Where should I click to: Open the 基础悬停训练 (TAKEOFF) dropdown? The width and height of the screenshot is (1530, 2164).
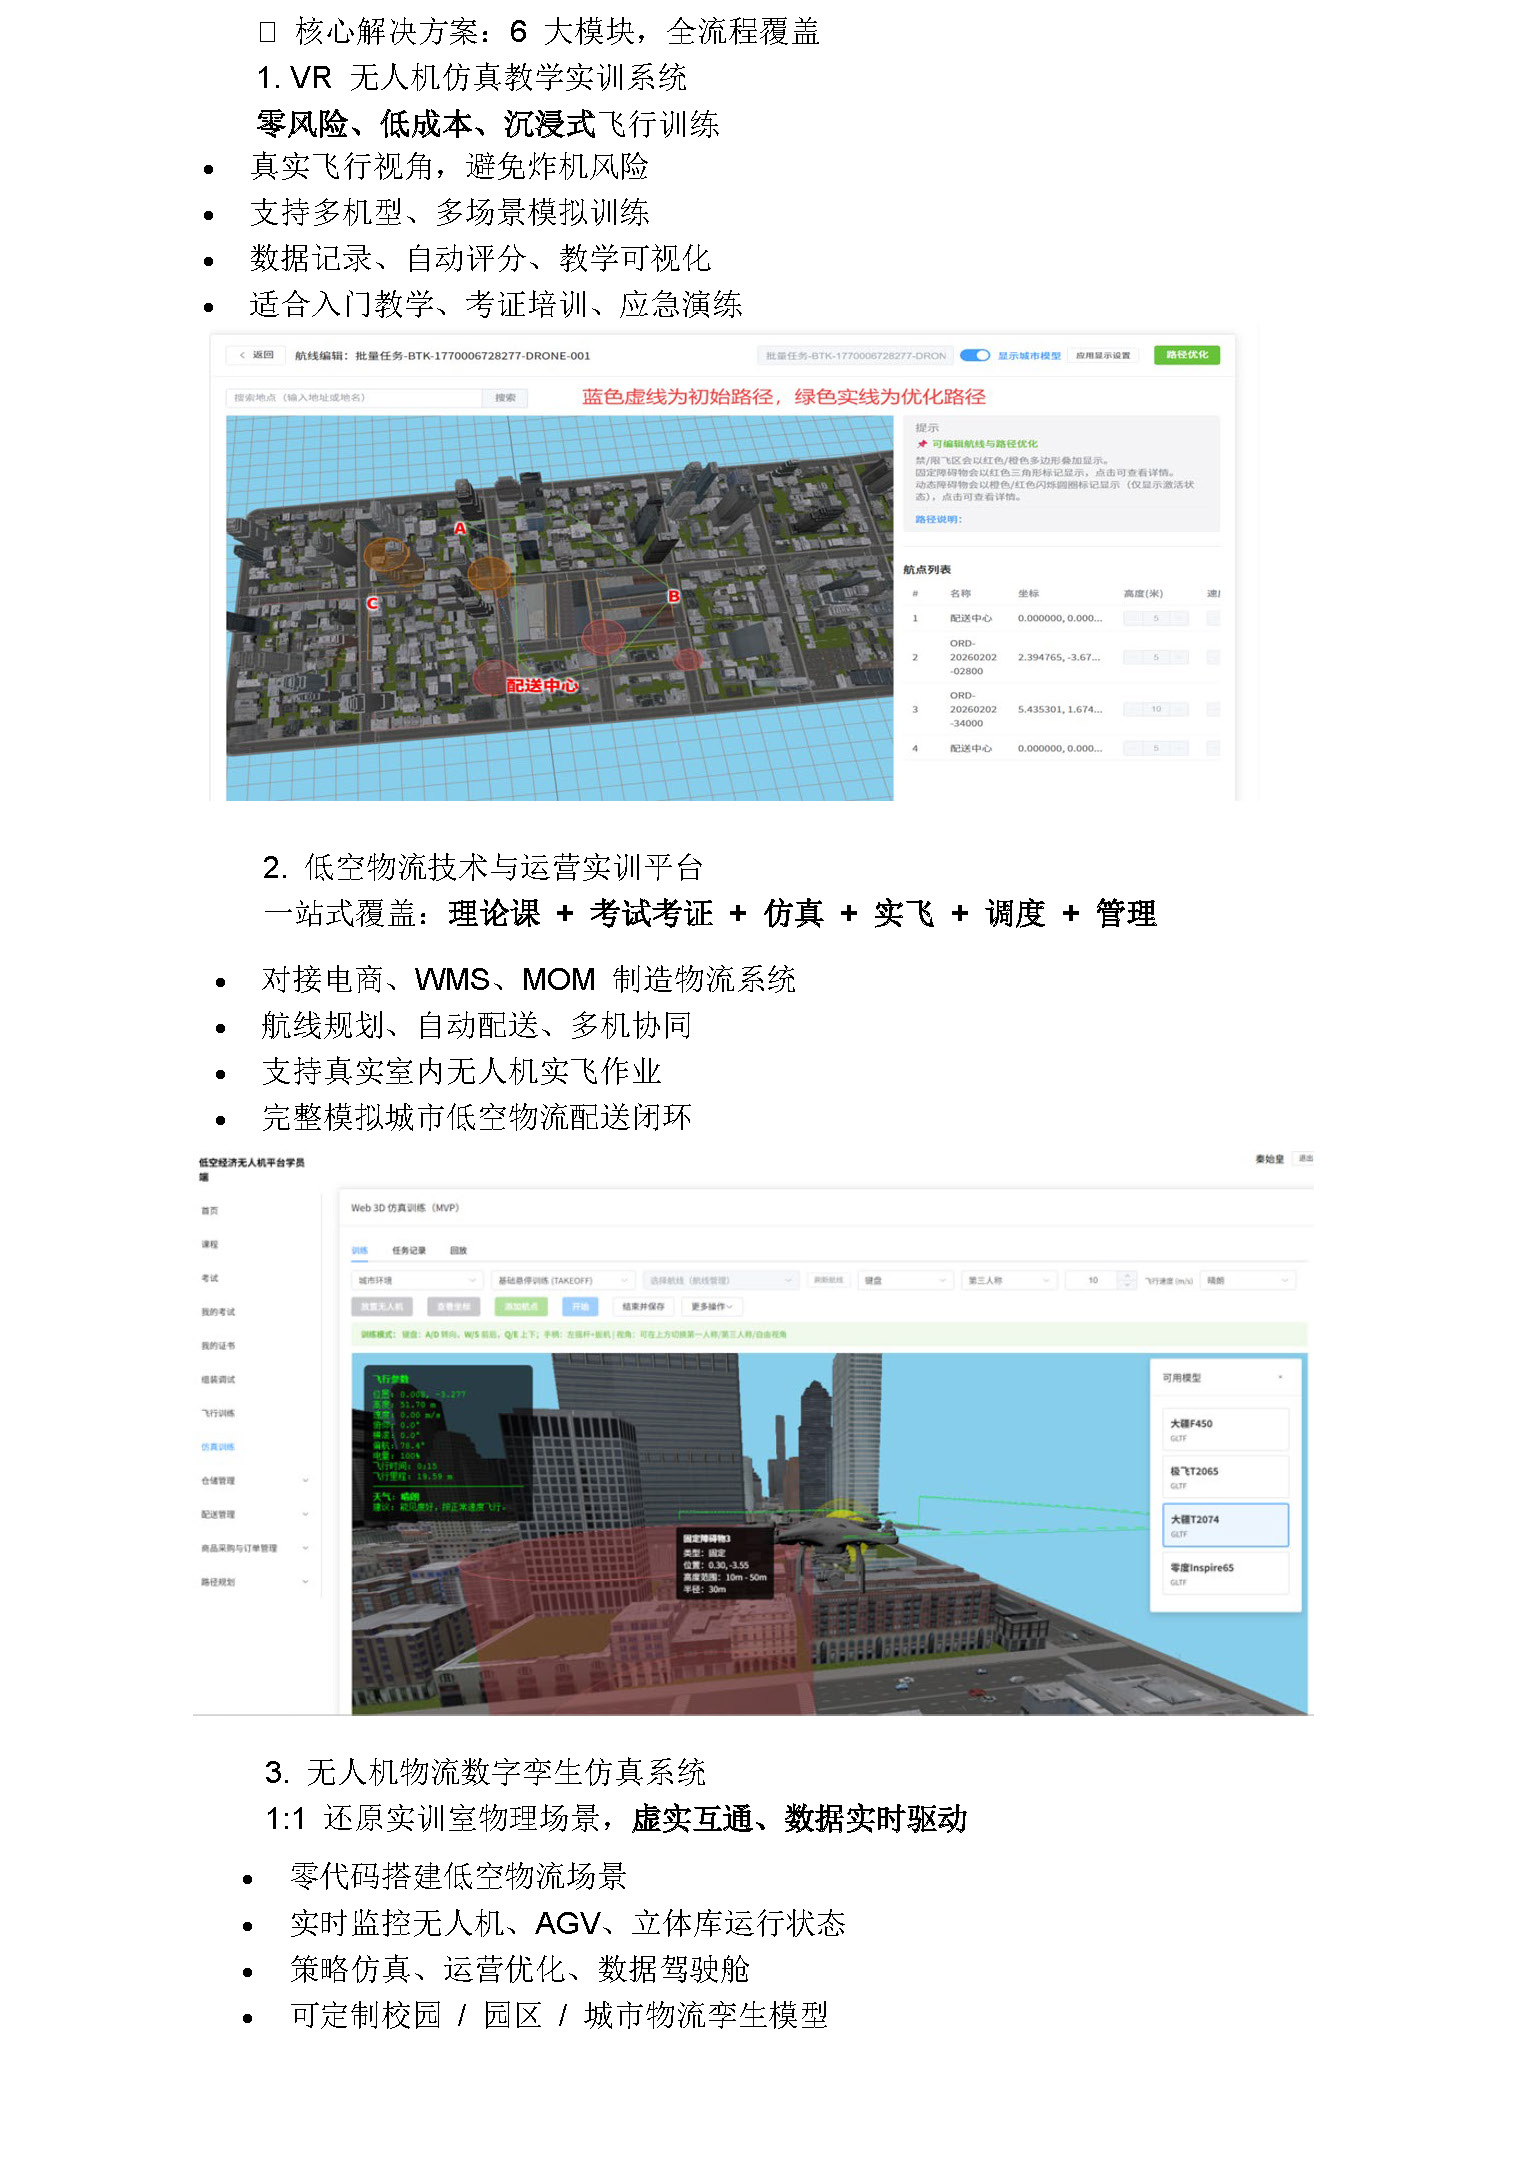[563, 1280]
